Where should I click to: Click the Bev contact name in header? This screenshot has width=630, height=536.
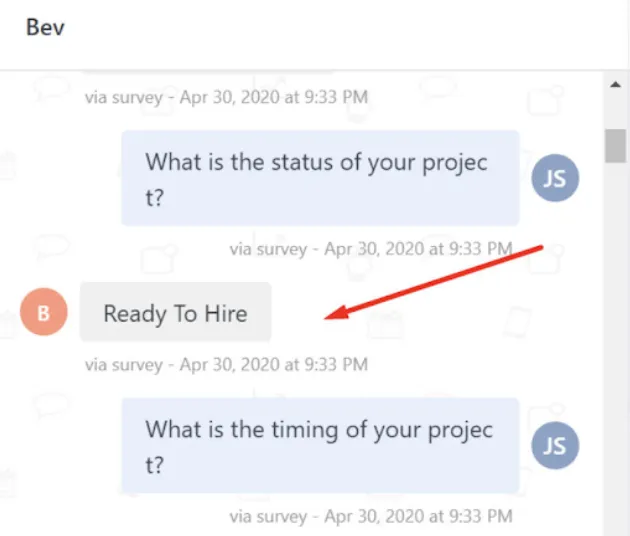45,27
